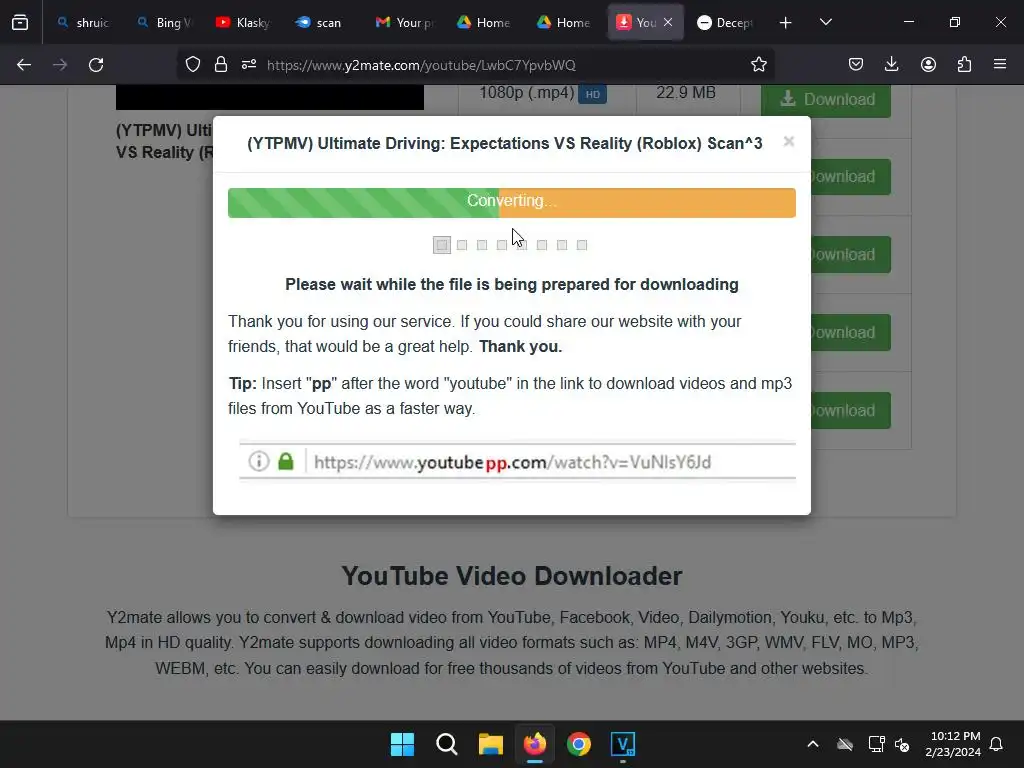Reload the current page
This screenshot has height=768, width=1024.
96,65
